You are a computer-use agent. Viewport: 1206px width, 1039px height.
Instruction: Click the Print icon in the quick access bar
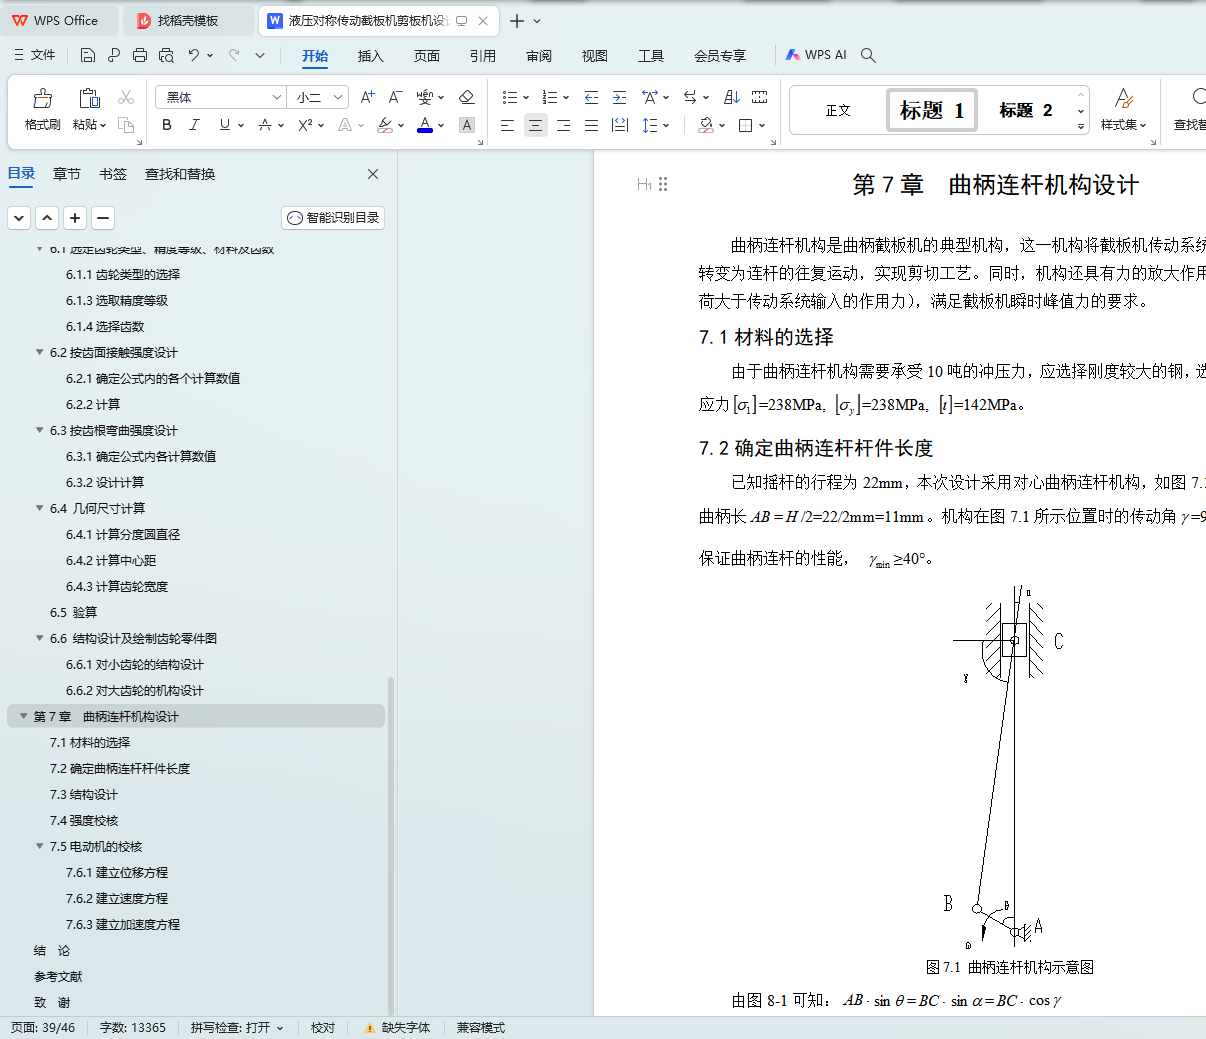140,55
